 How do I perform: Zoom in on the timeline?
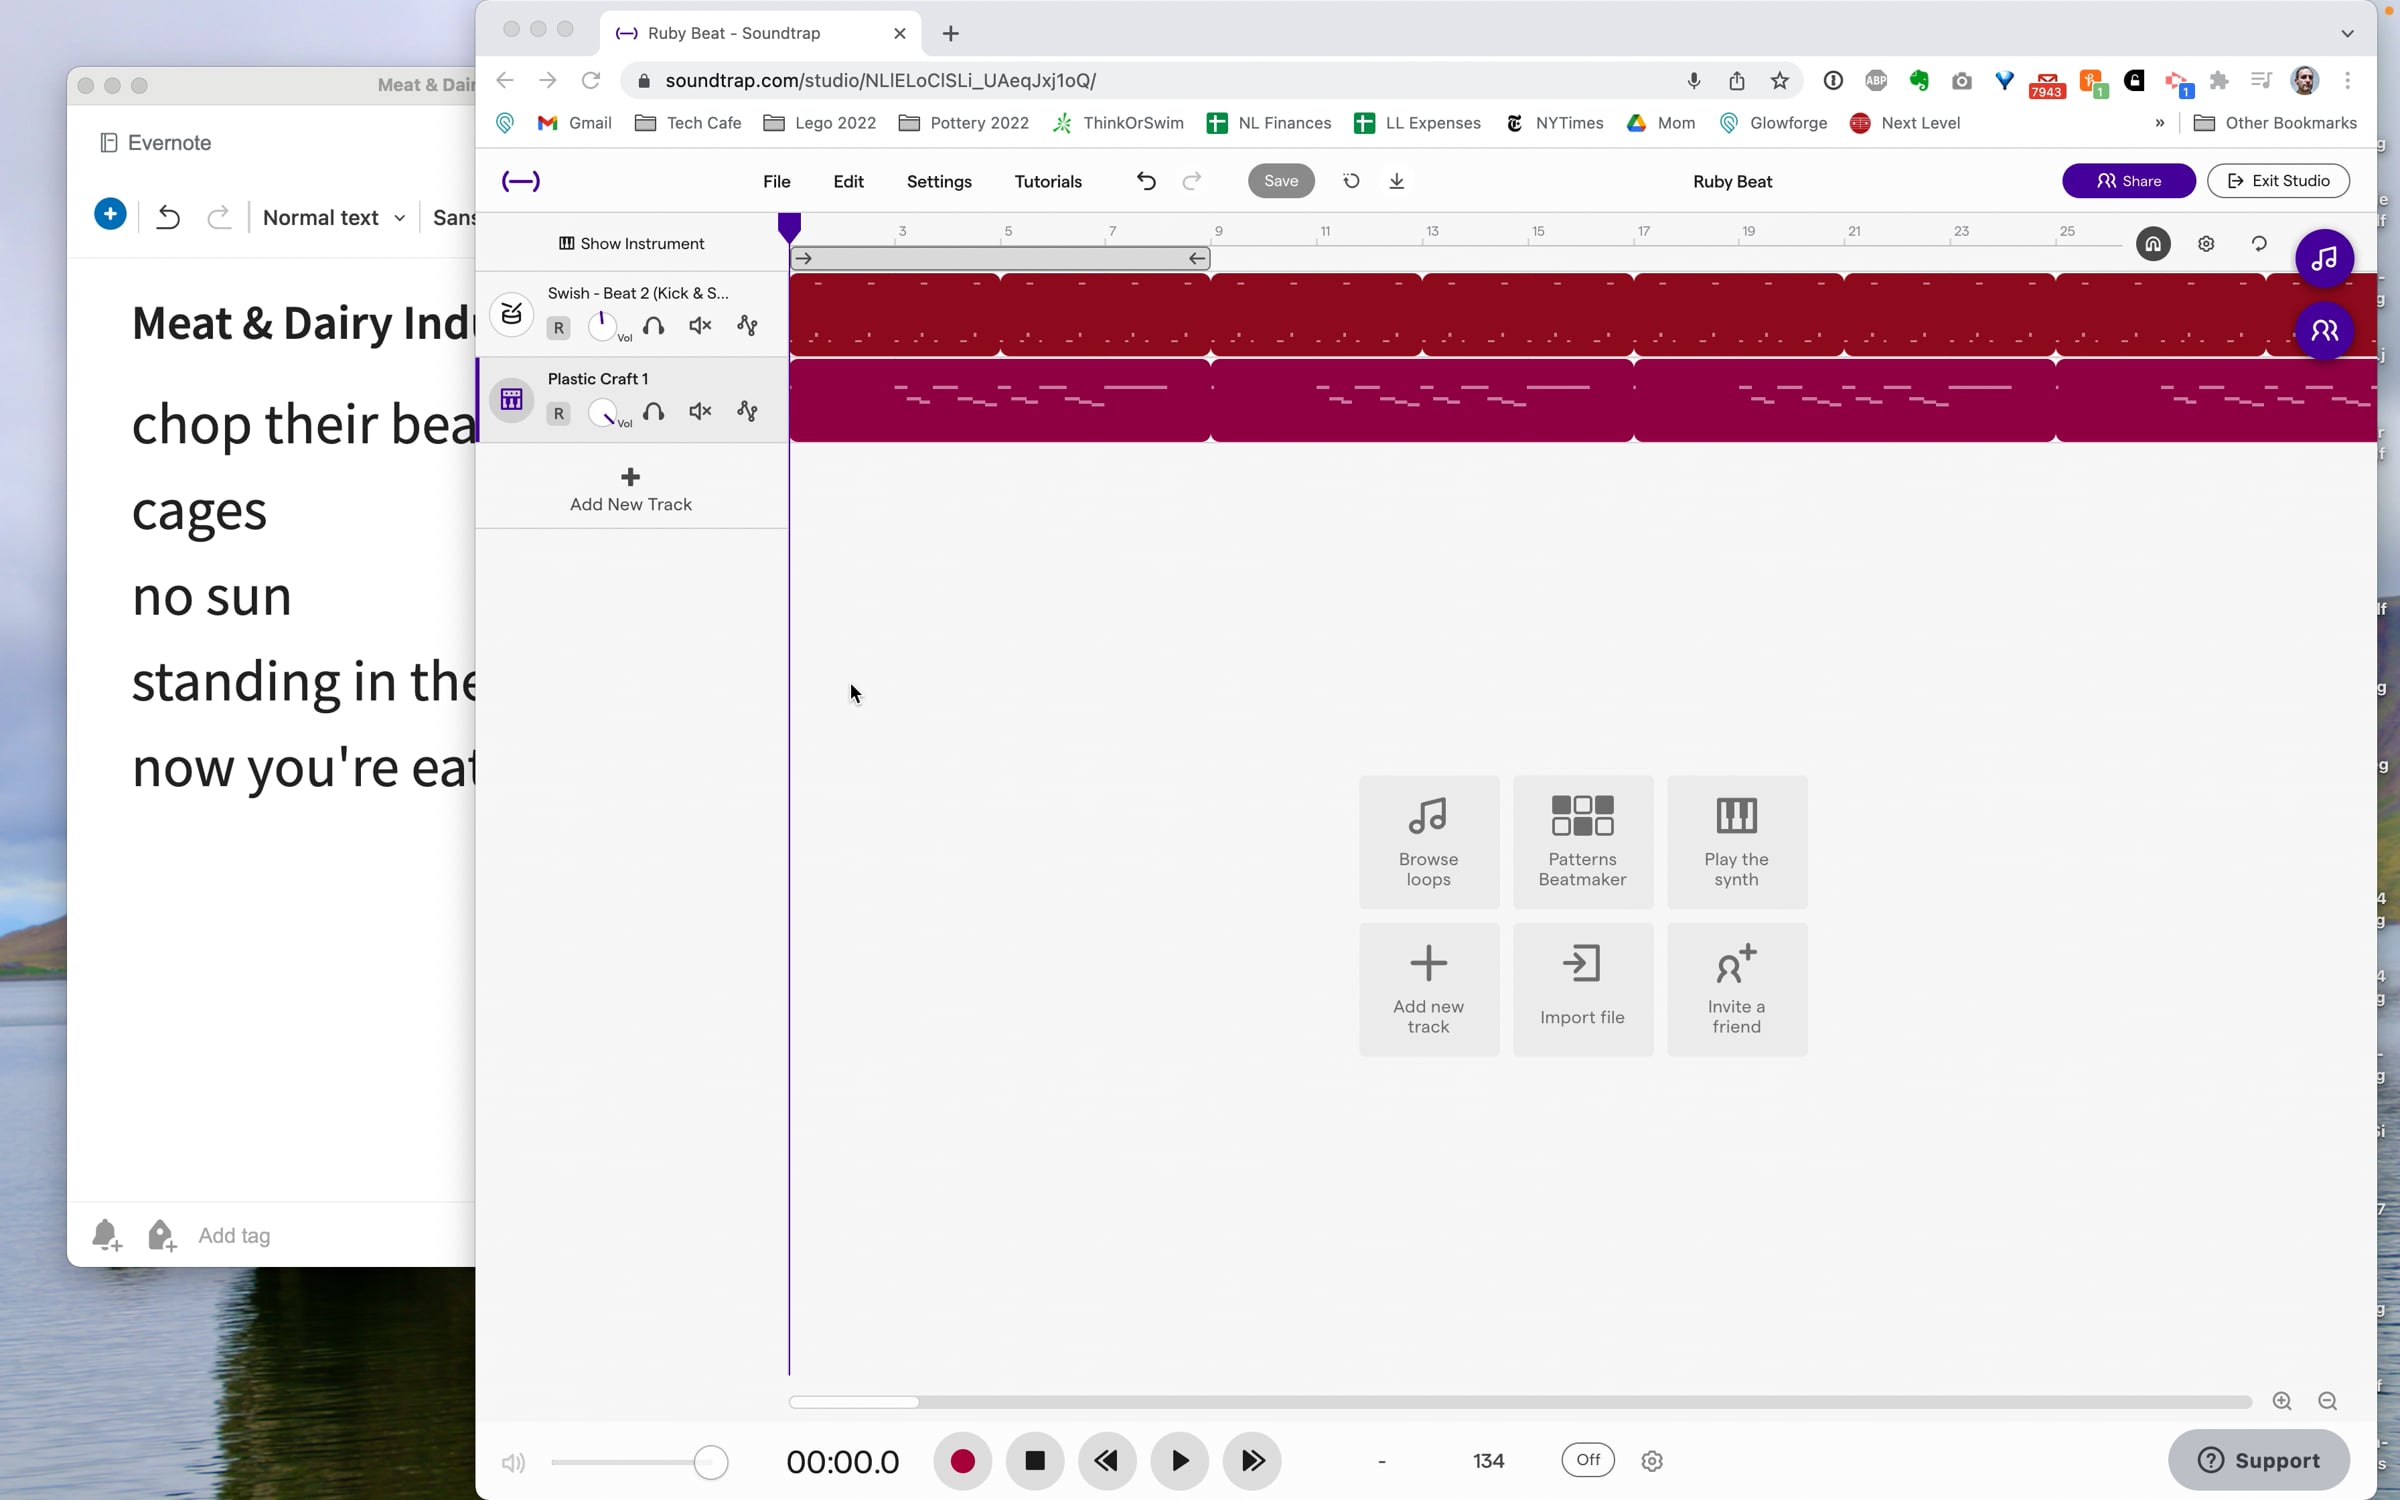(x=2282, y=1401)
